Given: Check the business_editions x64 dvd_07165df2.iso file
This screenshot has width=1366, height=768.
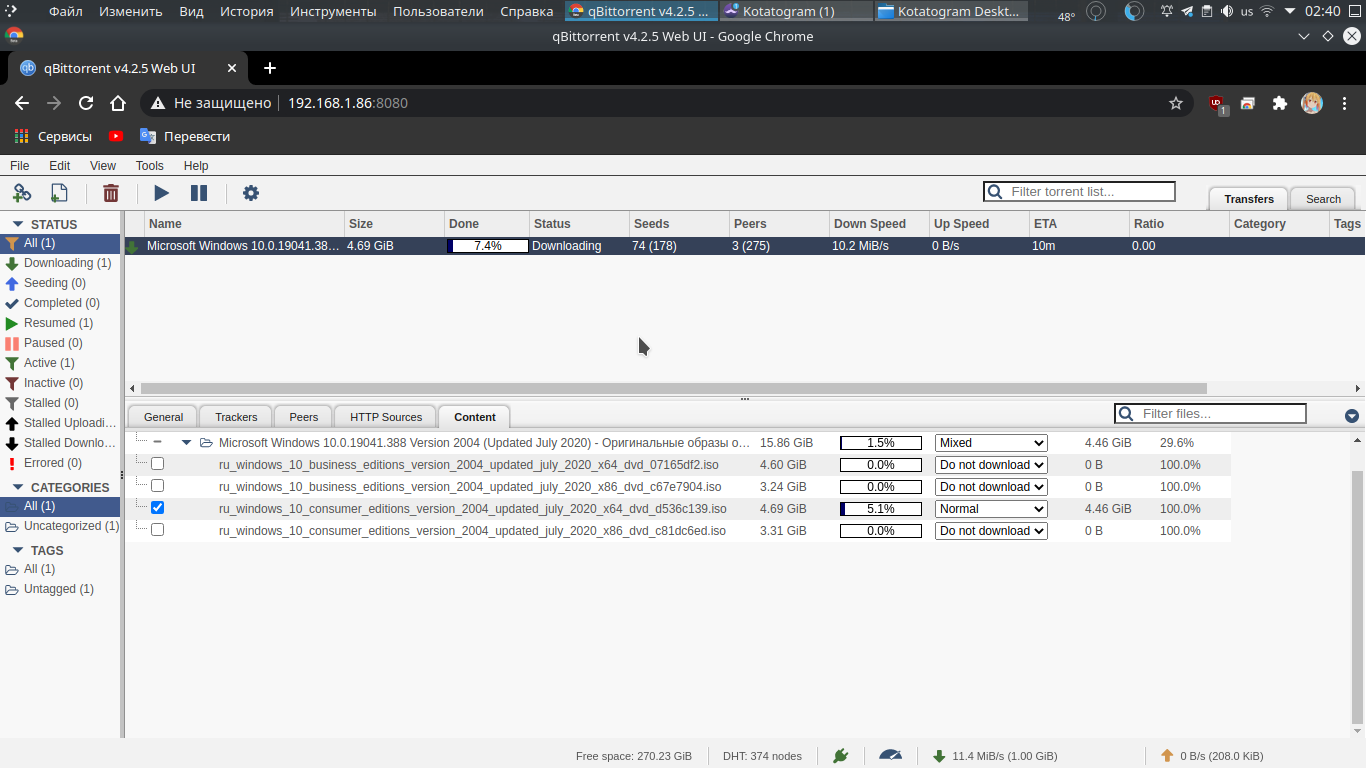Looking at the screenshot, I should pyautogui.click(x=157, y=464).
